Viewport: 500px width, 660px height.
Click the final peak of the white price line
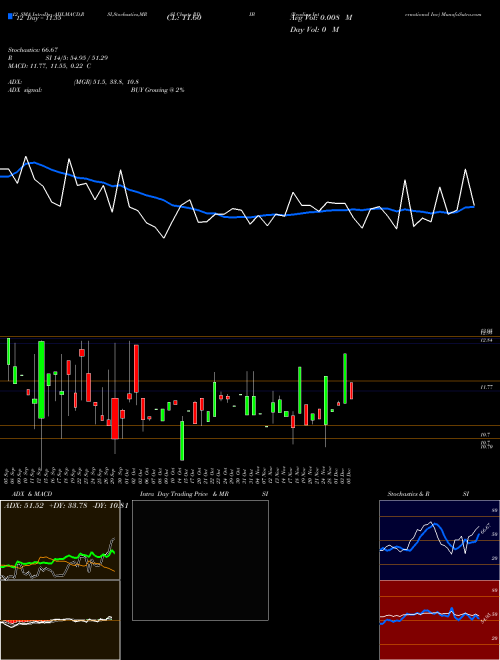pyautogui.click(x=465, y=169)
